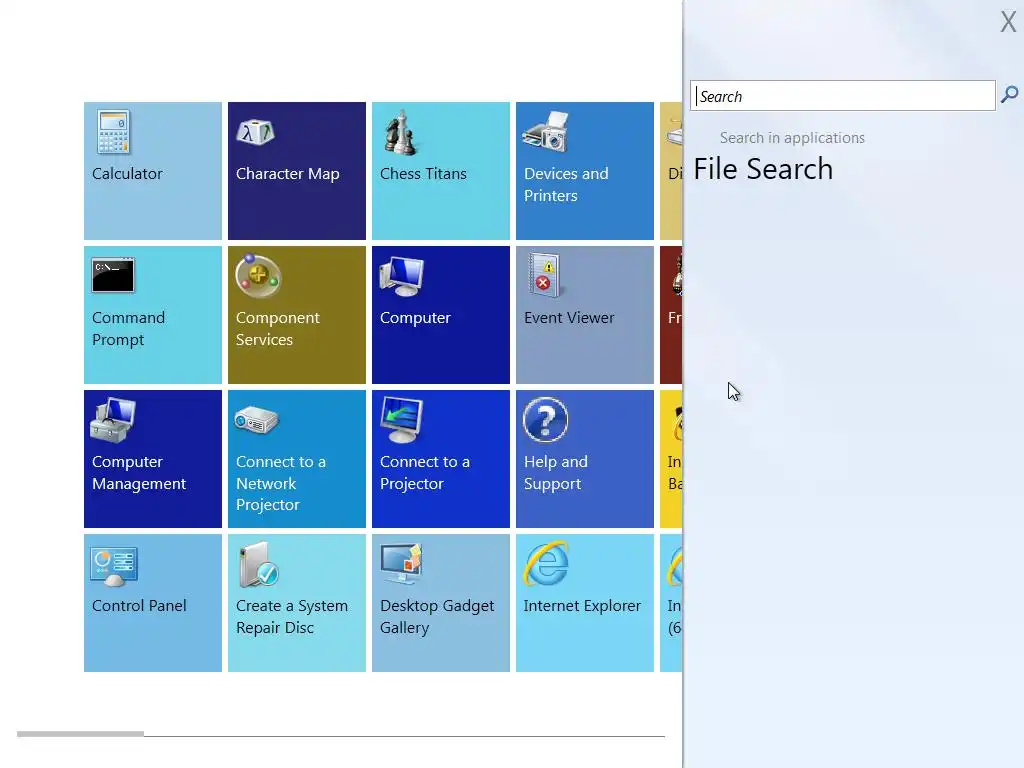Click the Connect to a Network Projector icon
The image size is (1024, 768).
tap(257, 421)
